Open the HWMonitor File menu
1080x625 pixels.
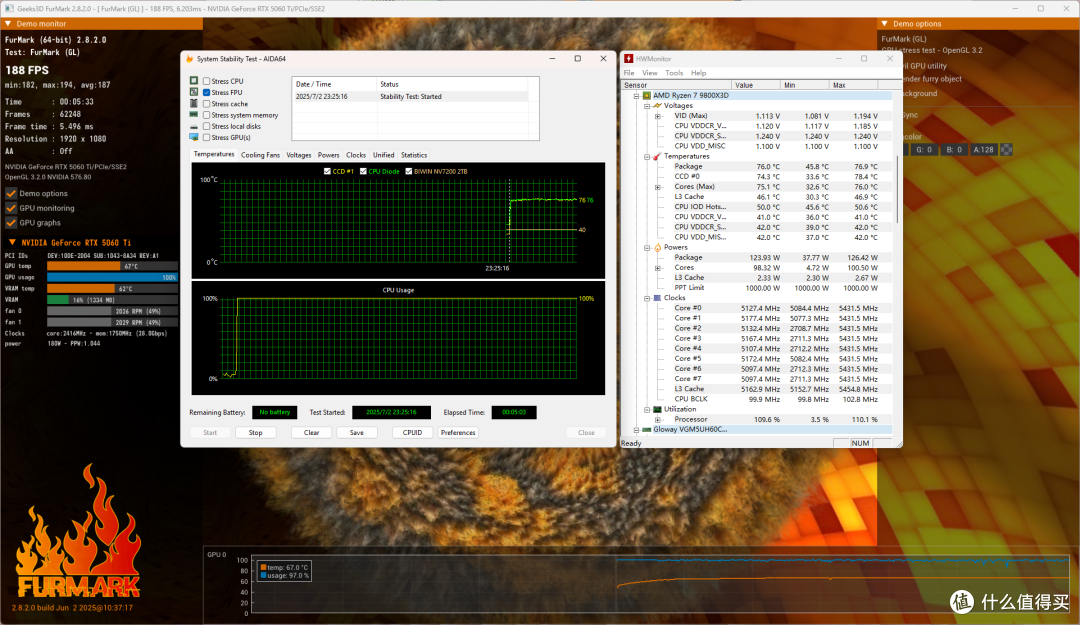coord(629,72)
